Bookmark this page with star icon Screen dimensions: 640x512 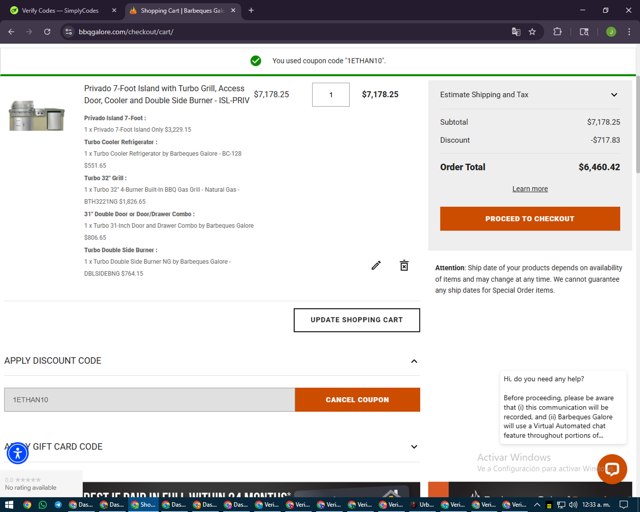532,32
